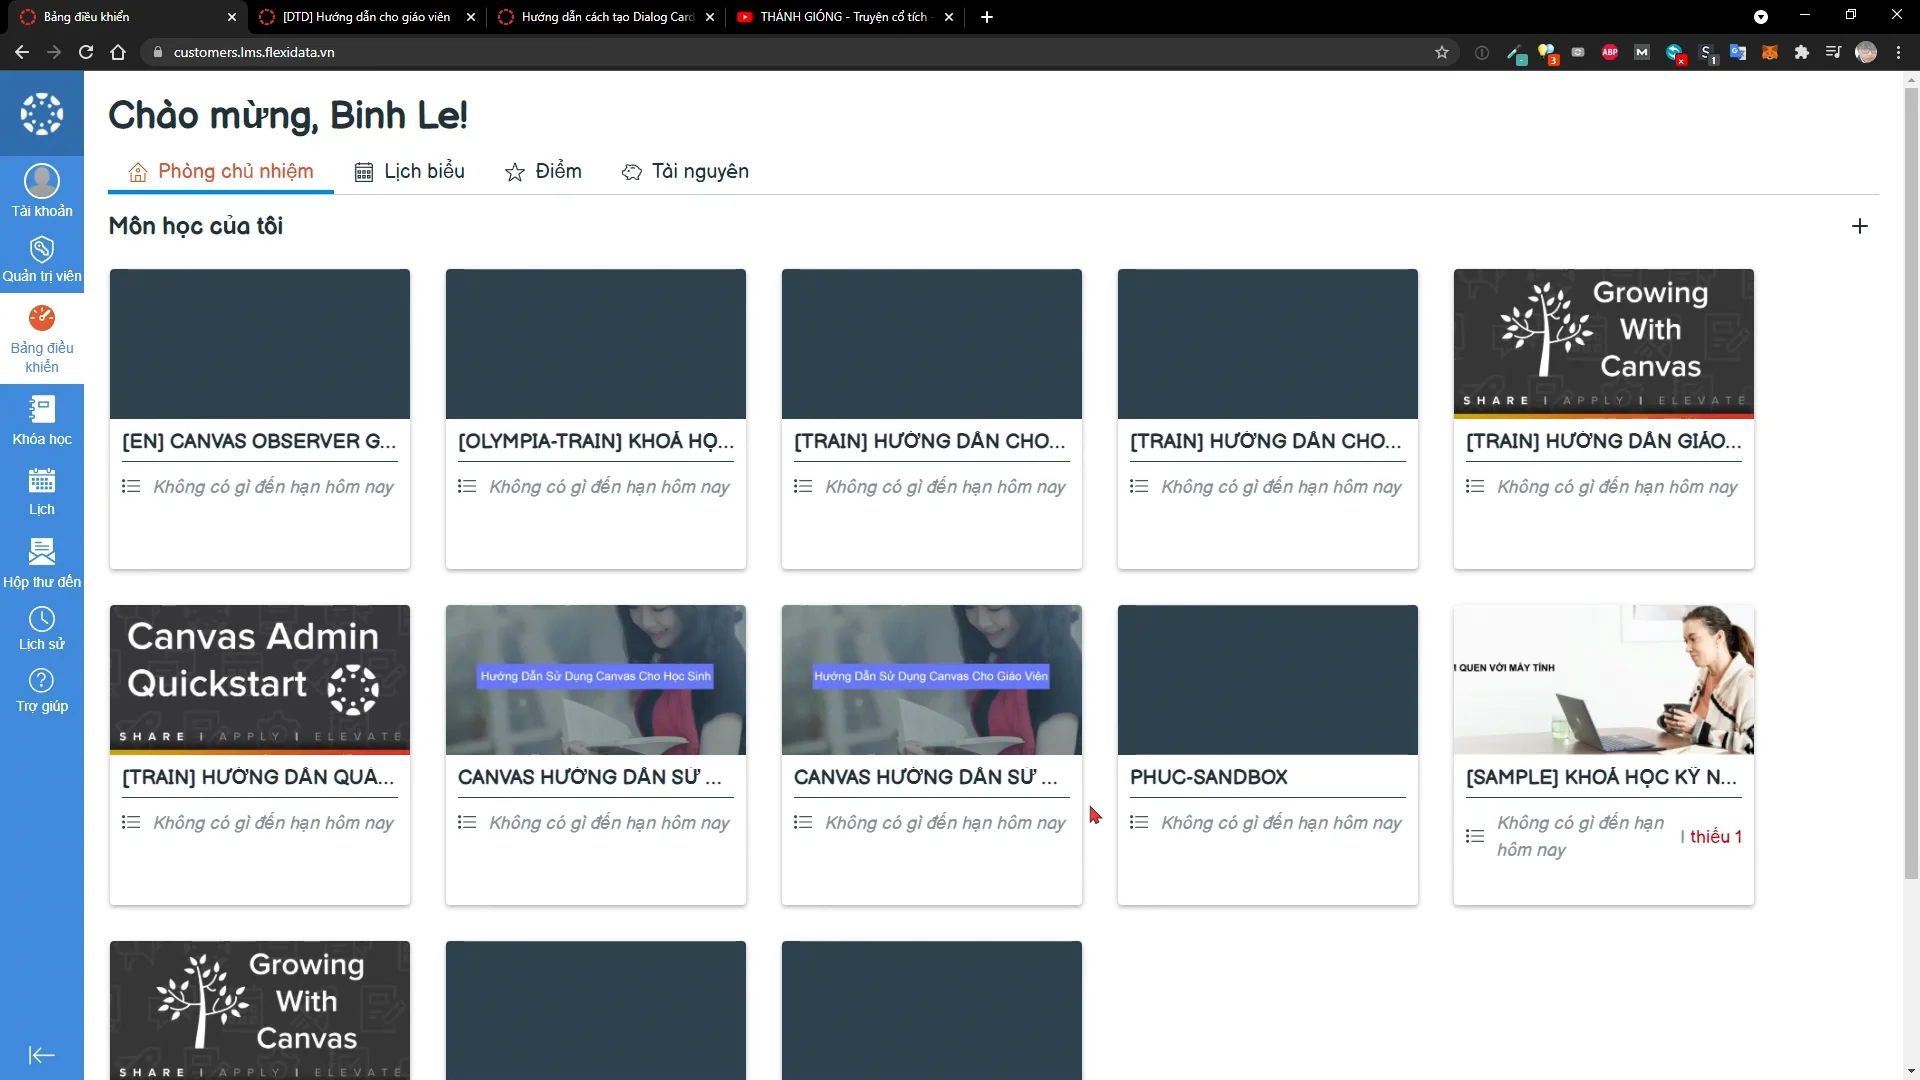The image size is (1920, 1080).
Task: Collapse the sidebar navigation arrow
Action: 42,1055
